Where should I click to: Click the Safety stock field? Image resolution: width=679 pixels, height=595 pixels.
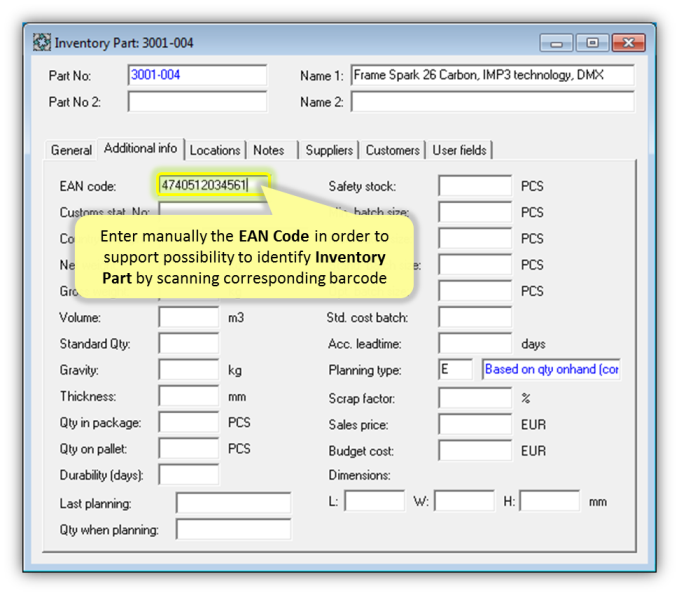pyautogui.click(x=475, y=186)
